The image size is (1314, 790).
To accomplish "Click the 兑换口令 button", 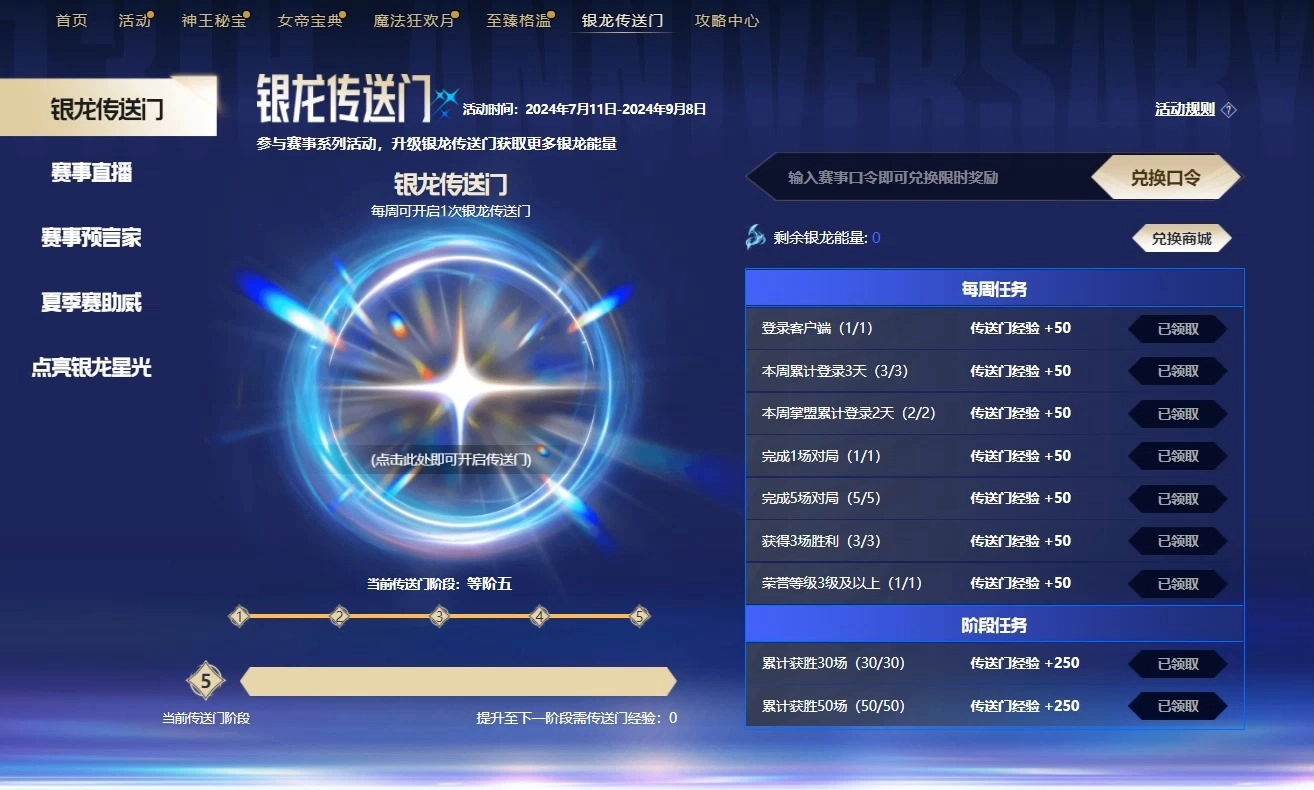I will [x=1166, y=177].
